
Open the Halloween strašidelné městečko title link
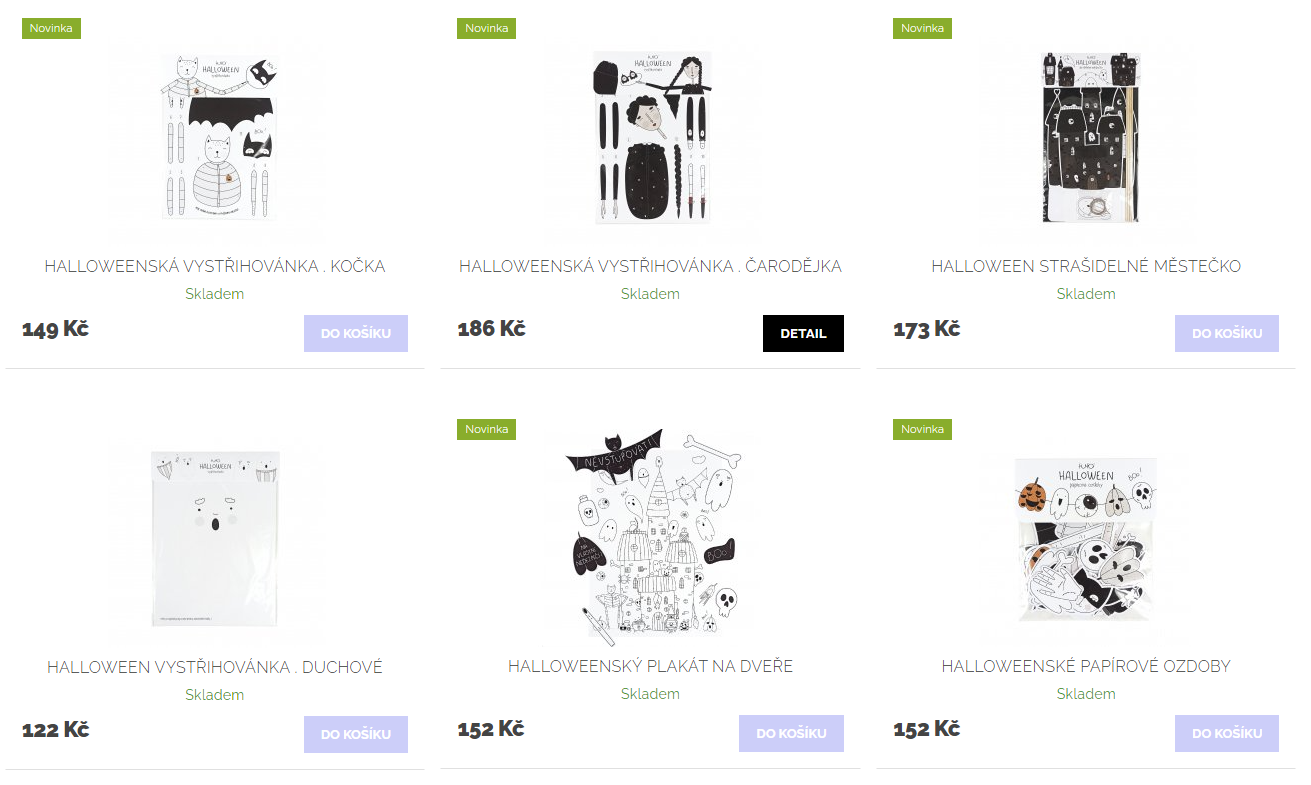click(x=1086, y=266)
